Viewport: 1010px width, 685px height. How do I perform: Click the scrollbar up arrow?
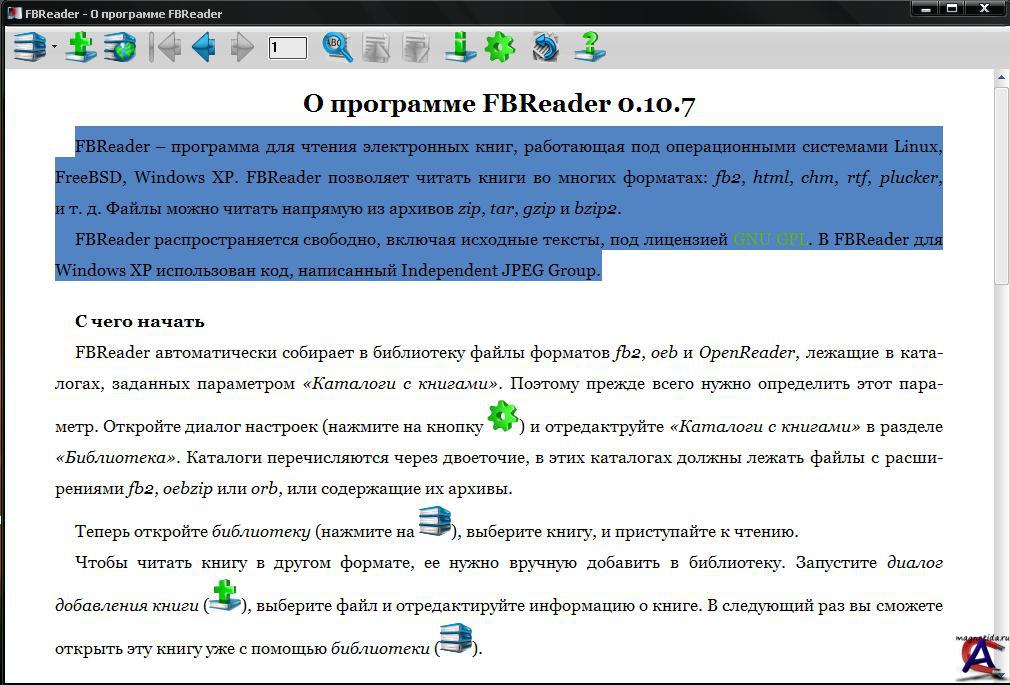(x=1001, y=77)
